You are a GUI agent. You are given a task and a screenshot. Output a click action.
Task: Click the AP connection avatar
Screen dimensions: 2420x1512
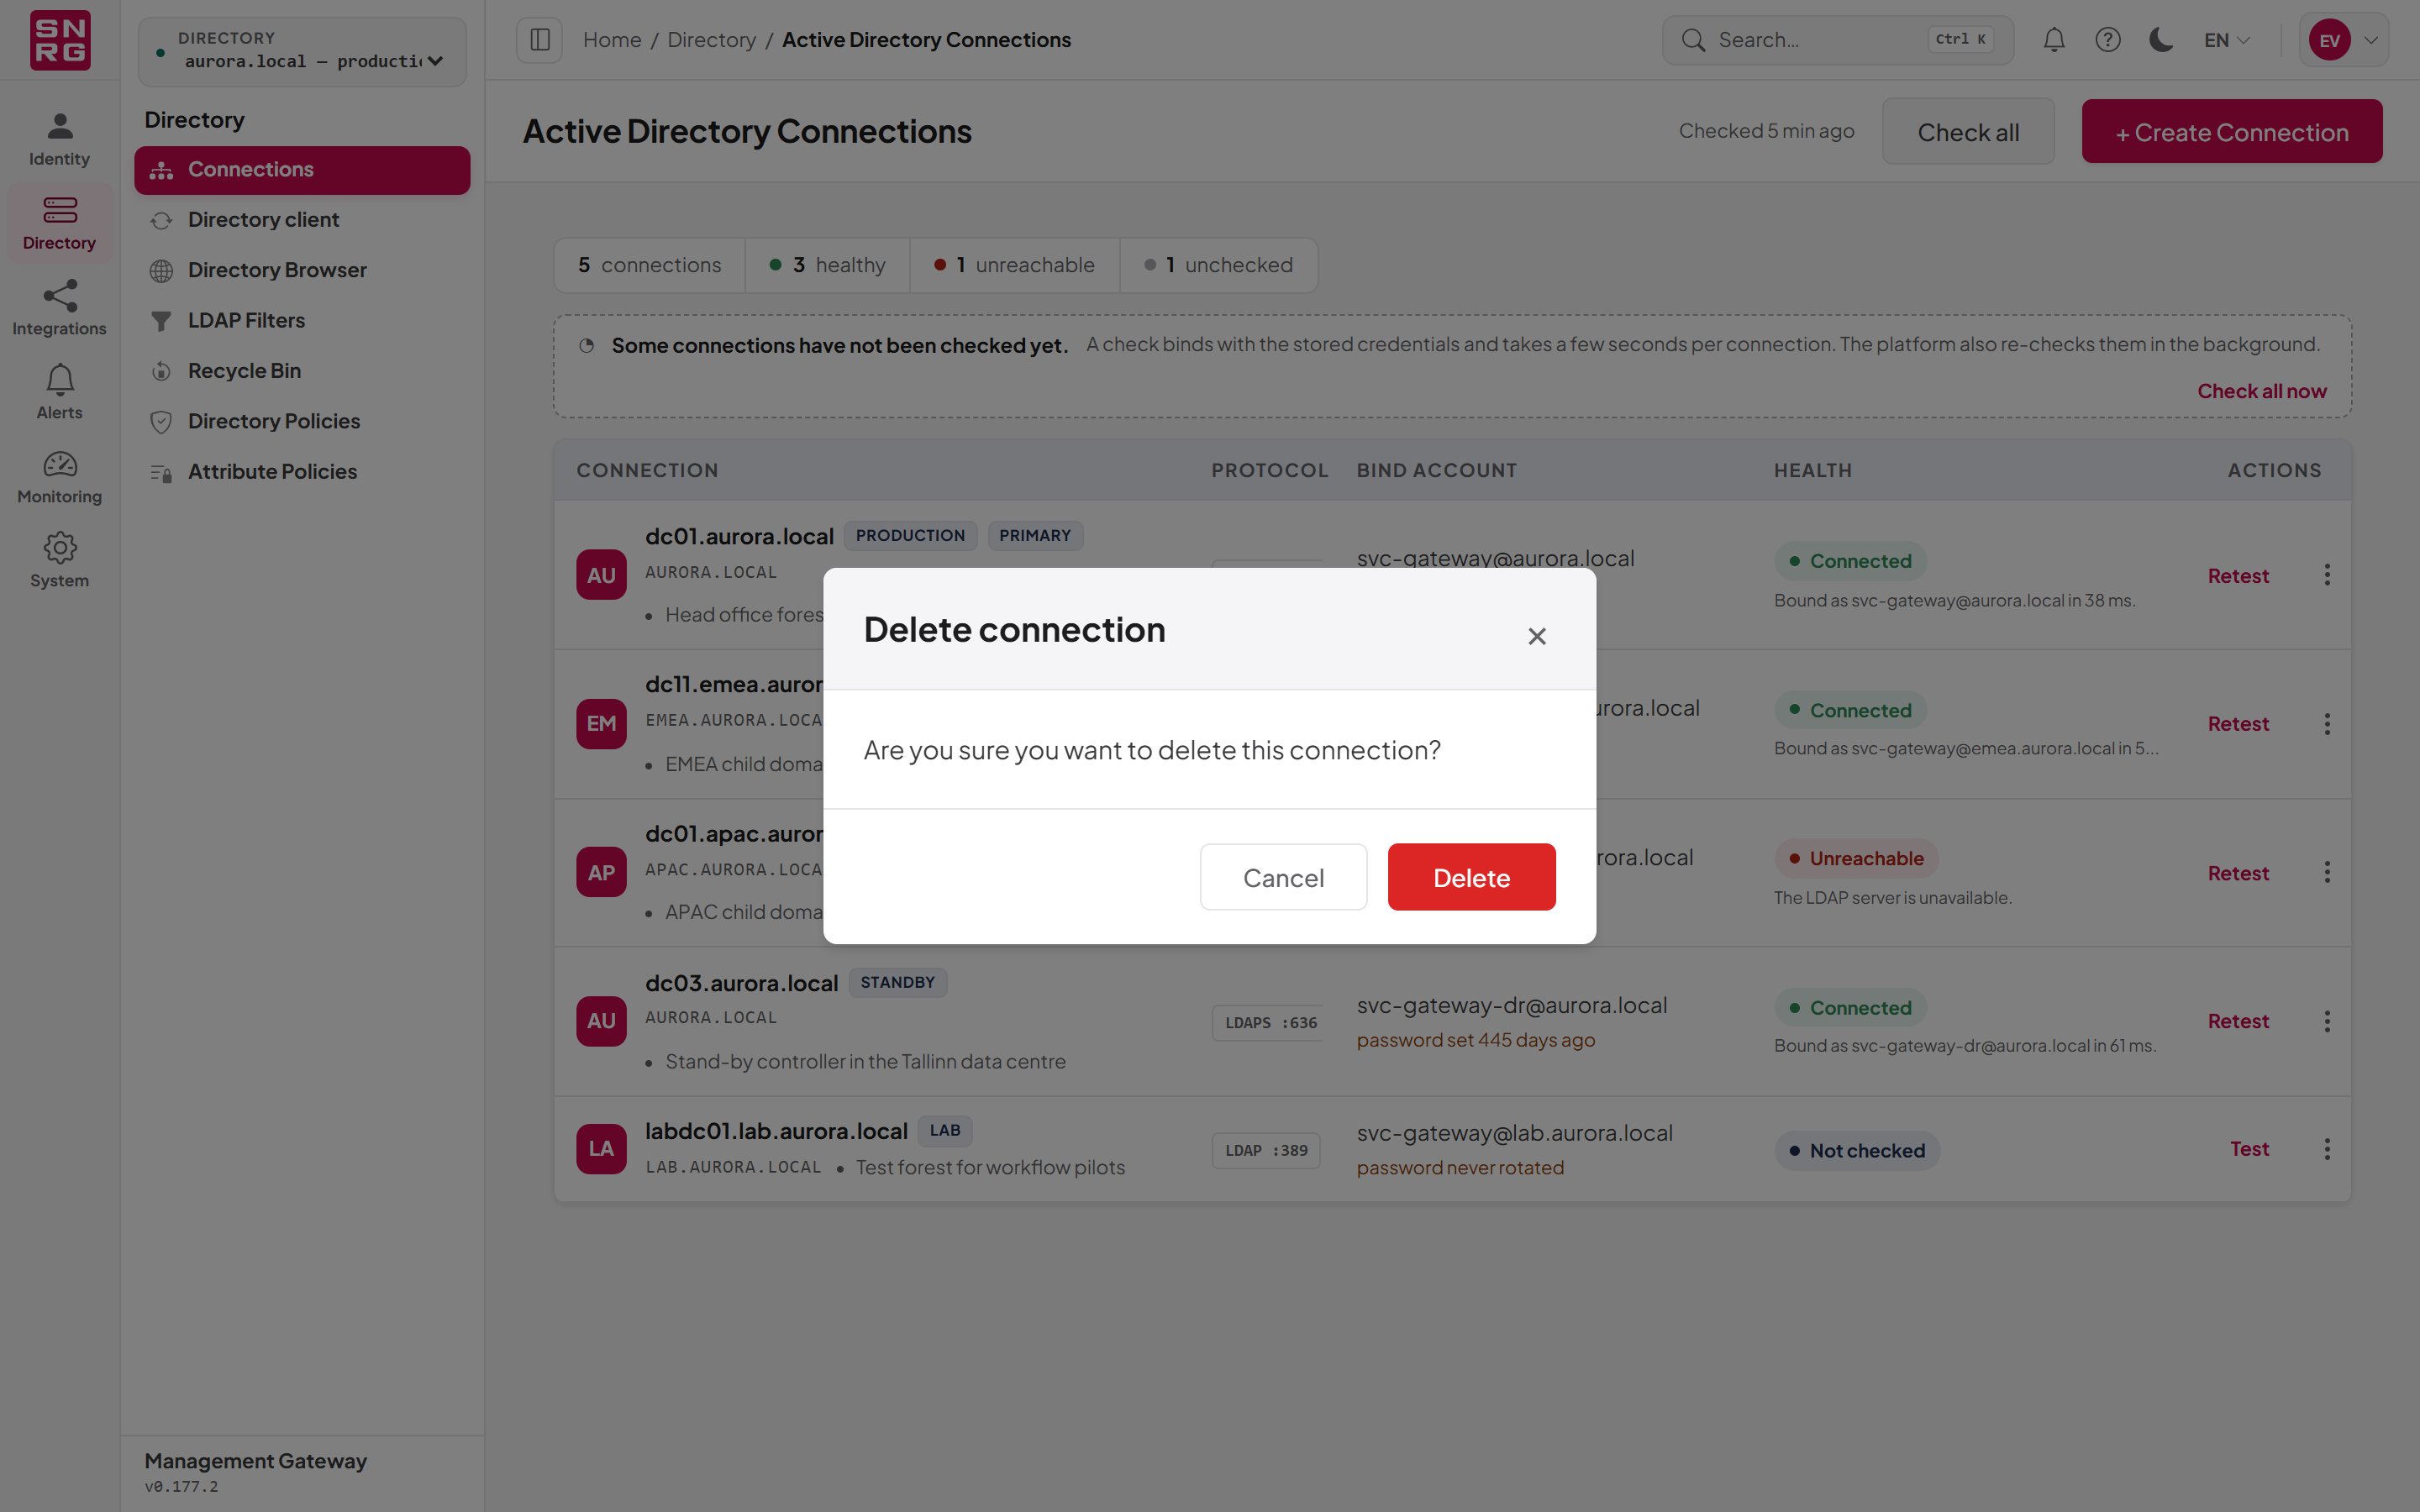(x=601, y=873)
